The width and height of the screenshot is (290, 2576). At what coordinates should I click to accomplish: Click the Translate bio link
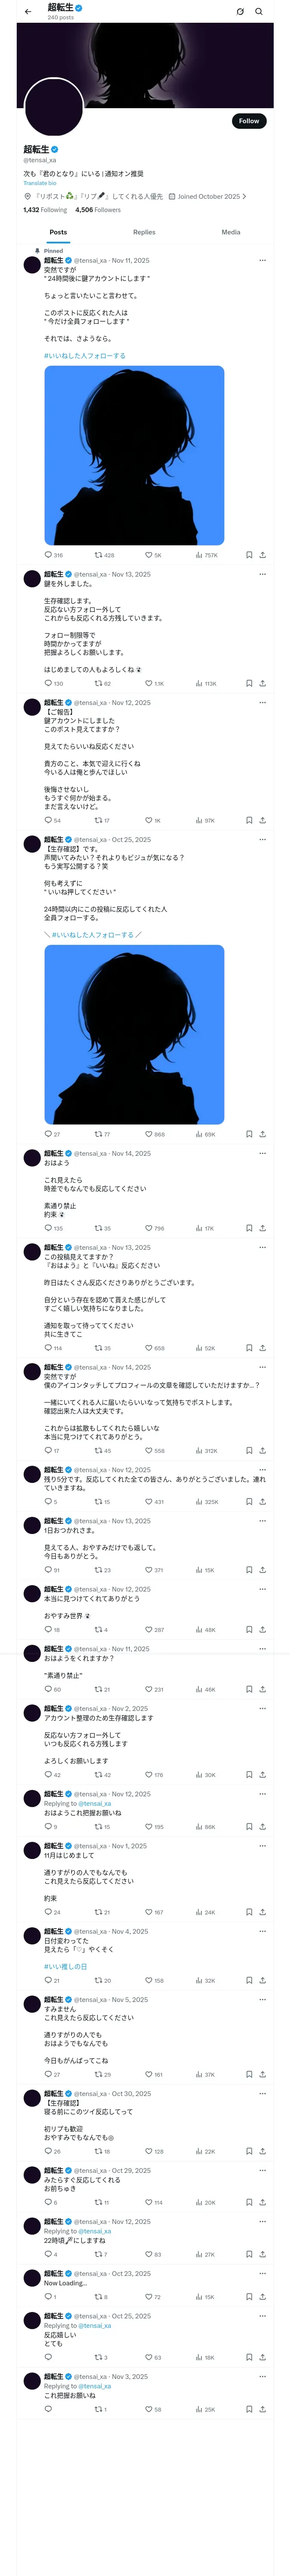coord(40,183)
